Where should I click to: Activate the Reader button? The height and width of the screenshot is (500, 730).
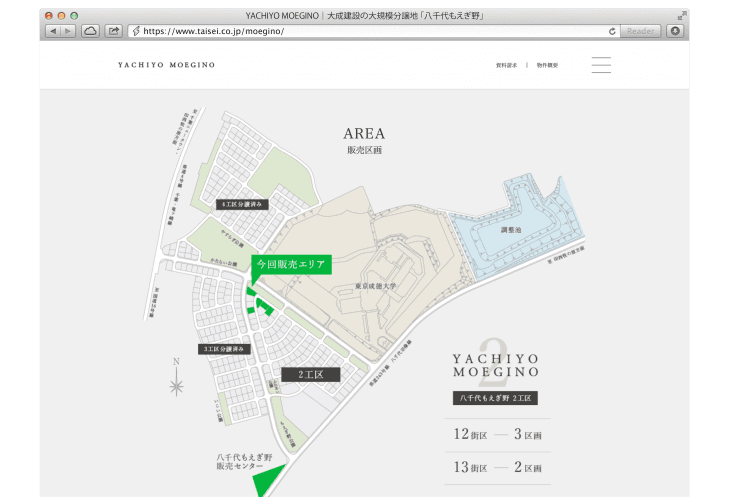[x=640, y=31]
